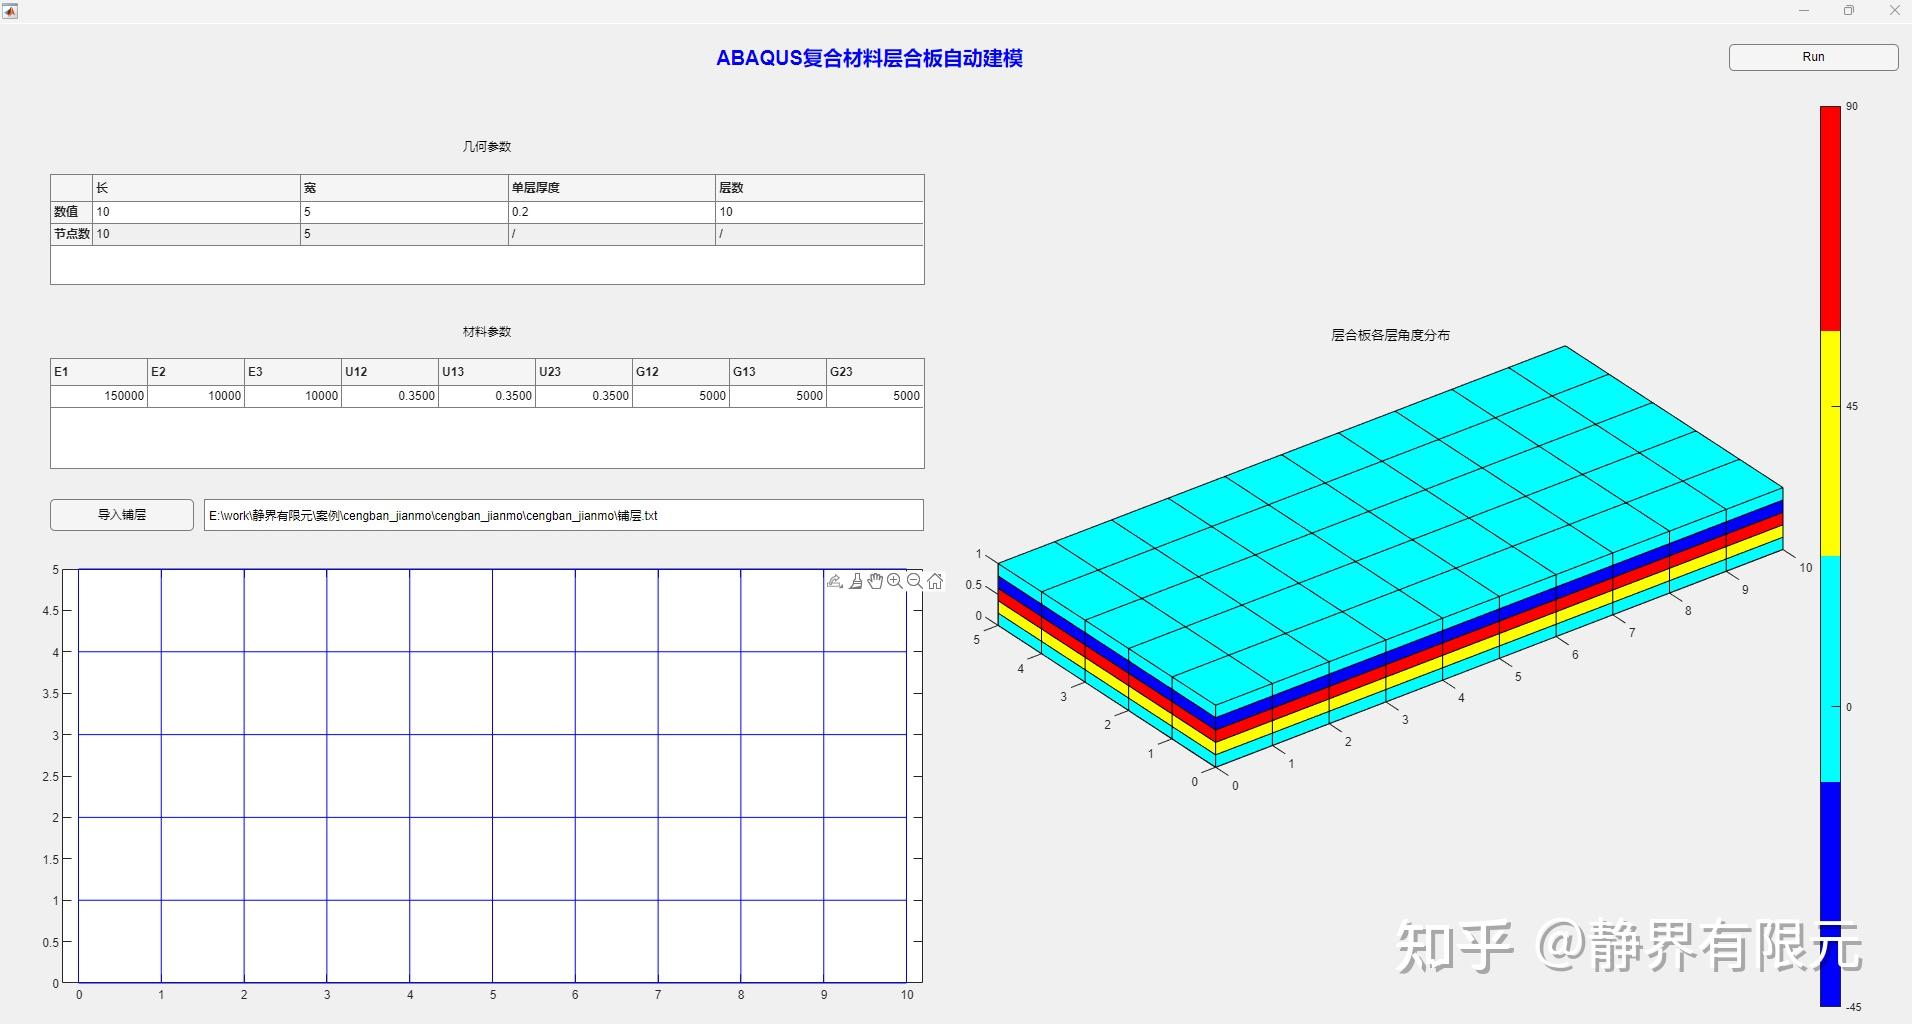The image size is (1912, 1024).
Task: Restore default plot view with the home icon
Action: pyautogui.click(x=934, y=580)
